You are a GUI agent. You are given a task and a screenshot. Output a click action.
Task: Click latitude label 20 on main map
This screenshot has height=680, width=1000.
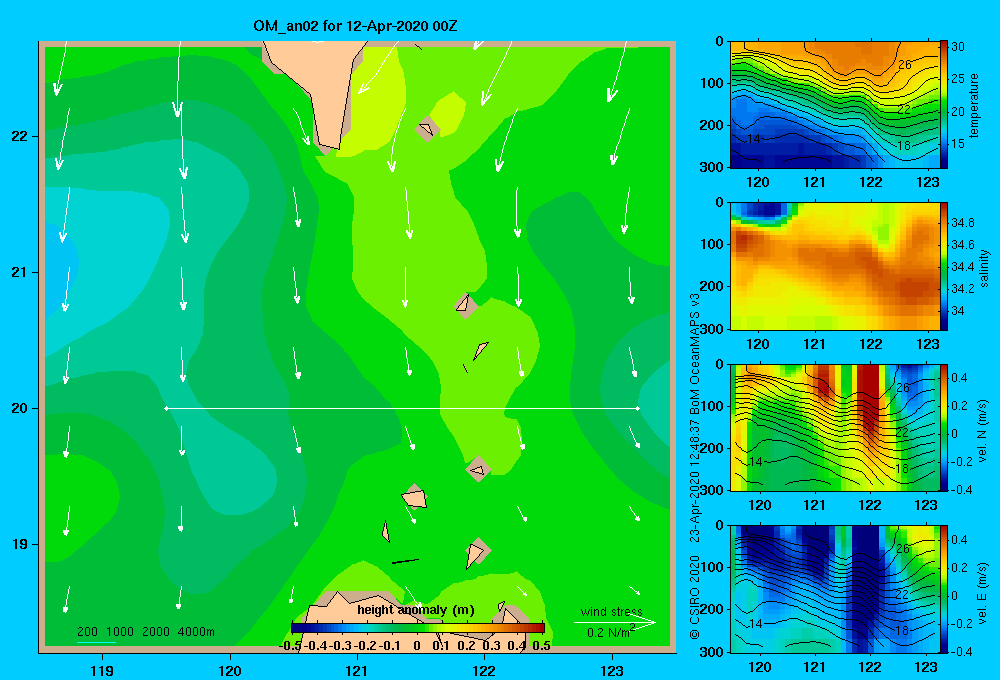pos(20,408)
